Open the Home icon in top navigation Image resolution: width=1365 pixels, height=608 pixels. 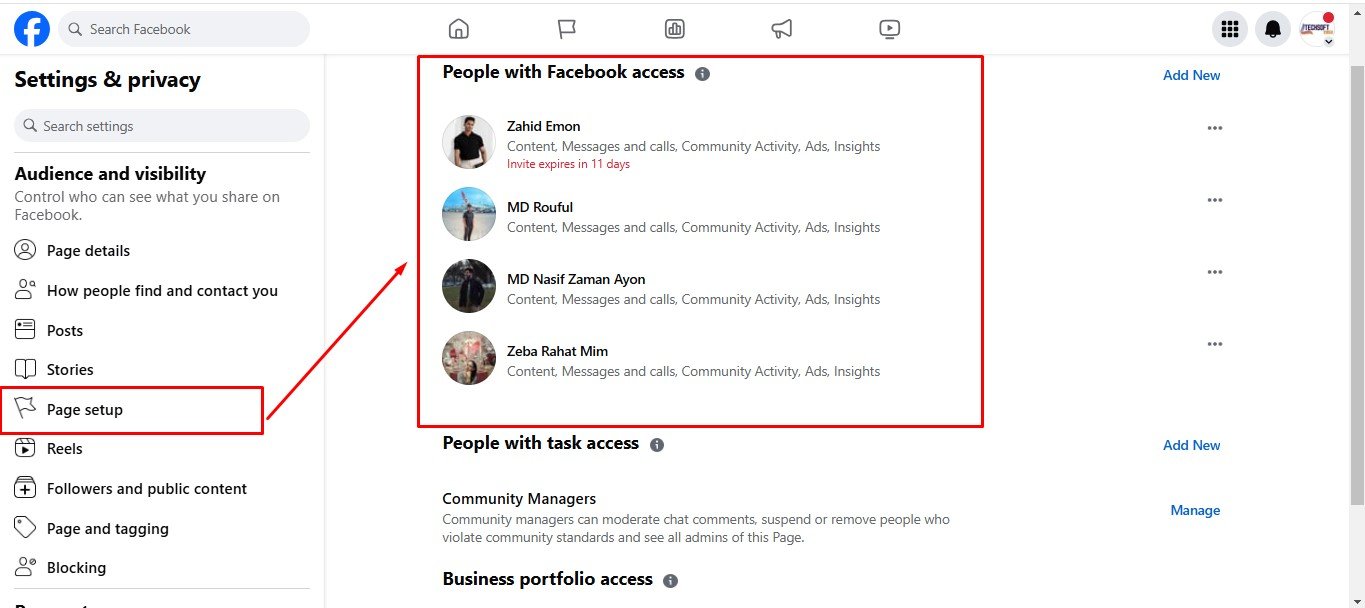pos(459,29)
